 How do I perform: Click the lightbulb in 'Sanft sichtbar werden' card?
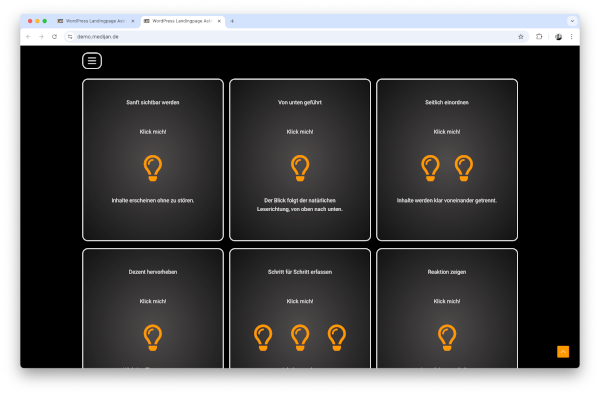[x=153, y=168]
